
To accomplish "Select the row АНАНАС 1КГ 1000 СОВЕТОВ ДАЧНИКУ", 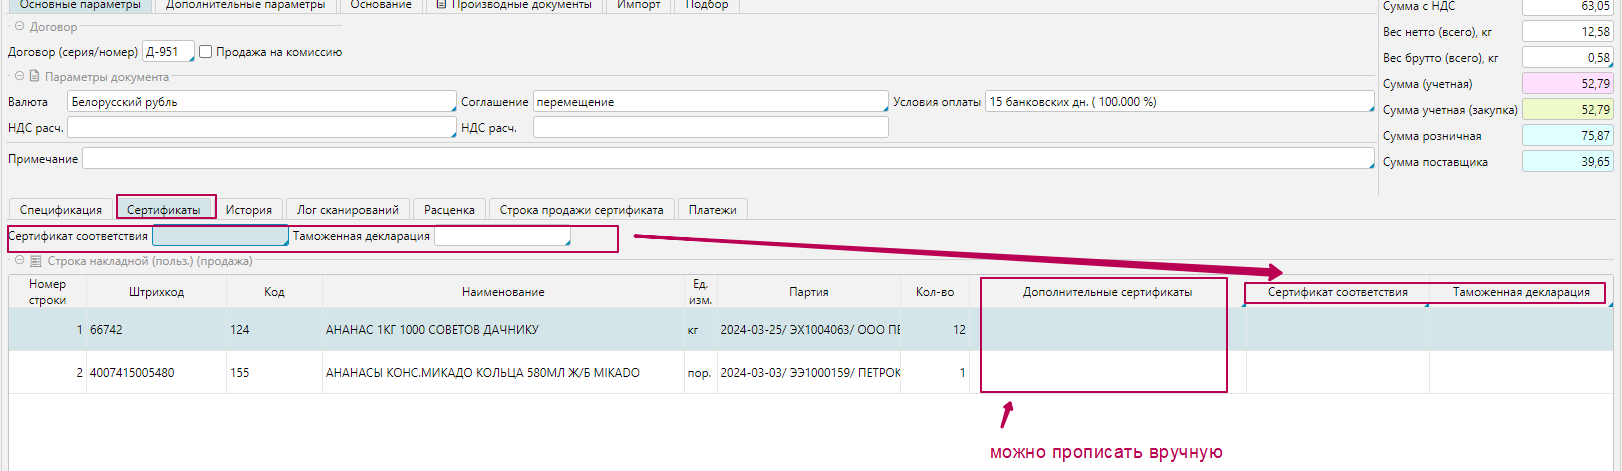I will tap(432, 330).
